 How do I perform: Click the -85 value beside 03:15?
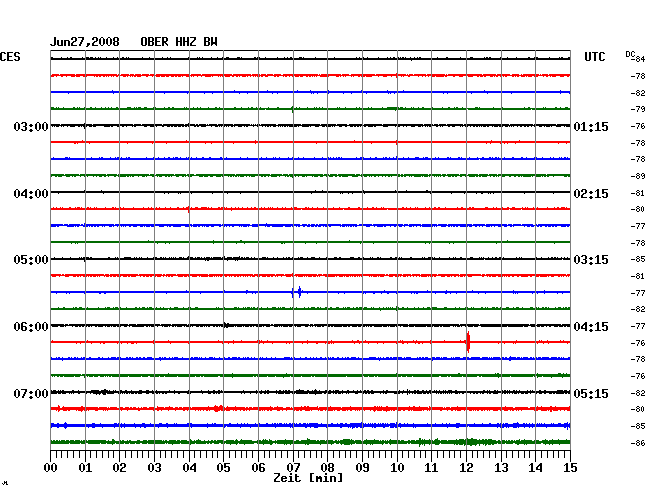coord(638,259)
